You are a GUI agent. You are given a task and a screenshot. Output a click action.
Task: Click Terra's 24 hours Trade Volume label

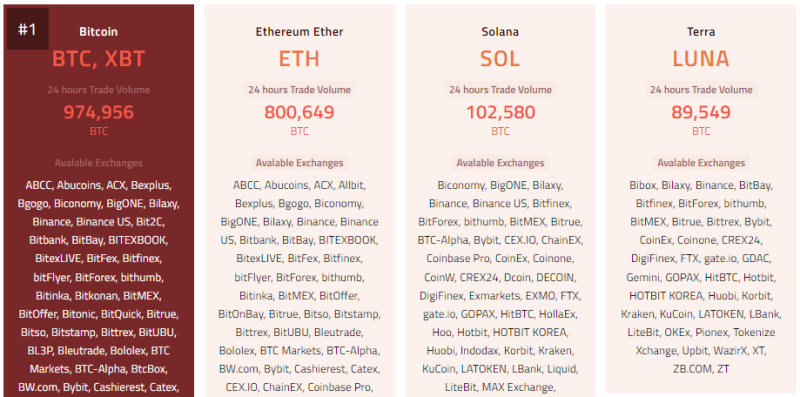(x=701, y=90)
